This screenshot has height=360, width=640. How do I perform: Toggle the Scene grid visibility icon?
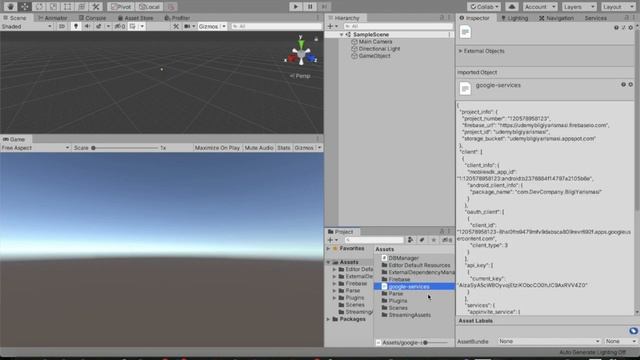point(133,26)
